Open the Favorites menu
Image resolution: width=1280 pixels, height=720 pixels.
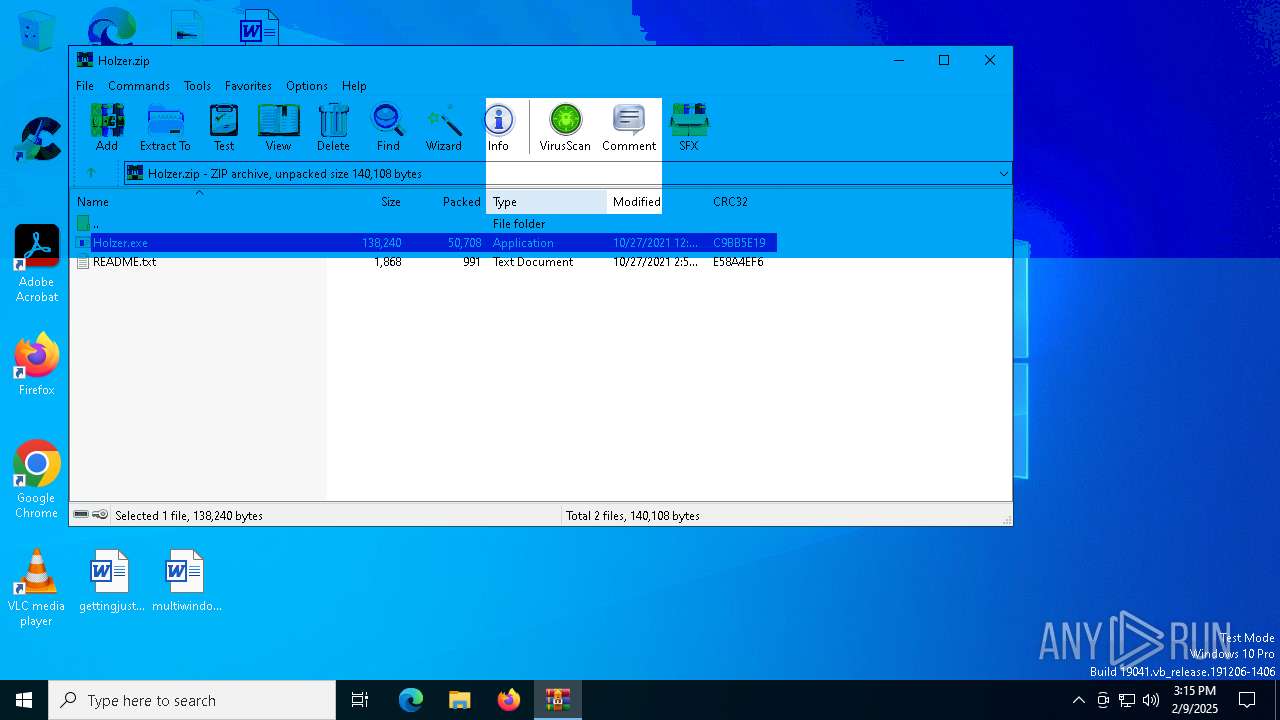(248, 86)
